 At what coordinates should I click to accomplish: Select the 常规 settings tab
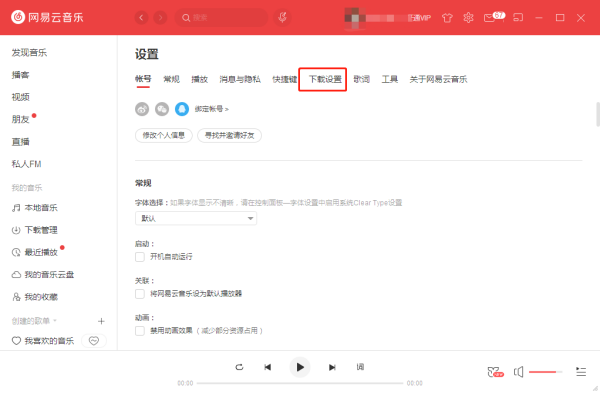171,79
